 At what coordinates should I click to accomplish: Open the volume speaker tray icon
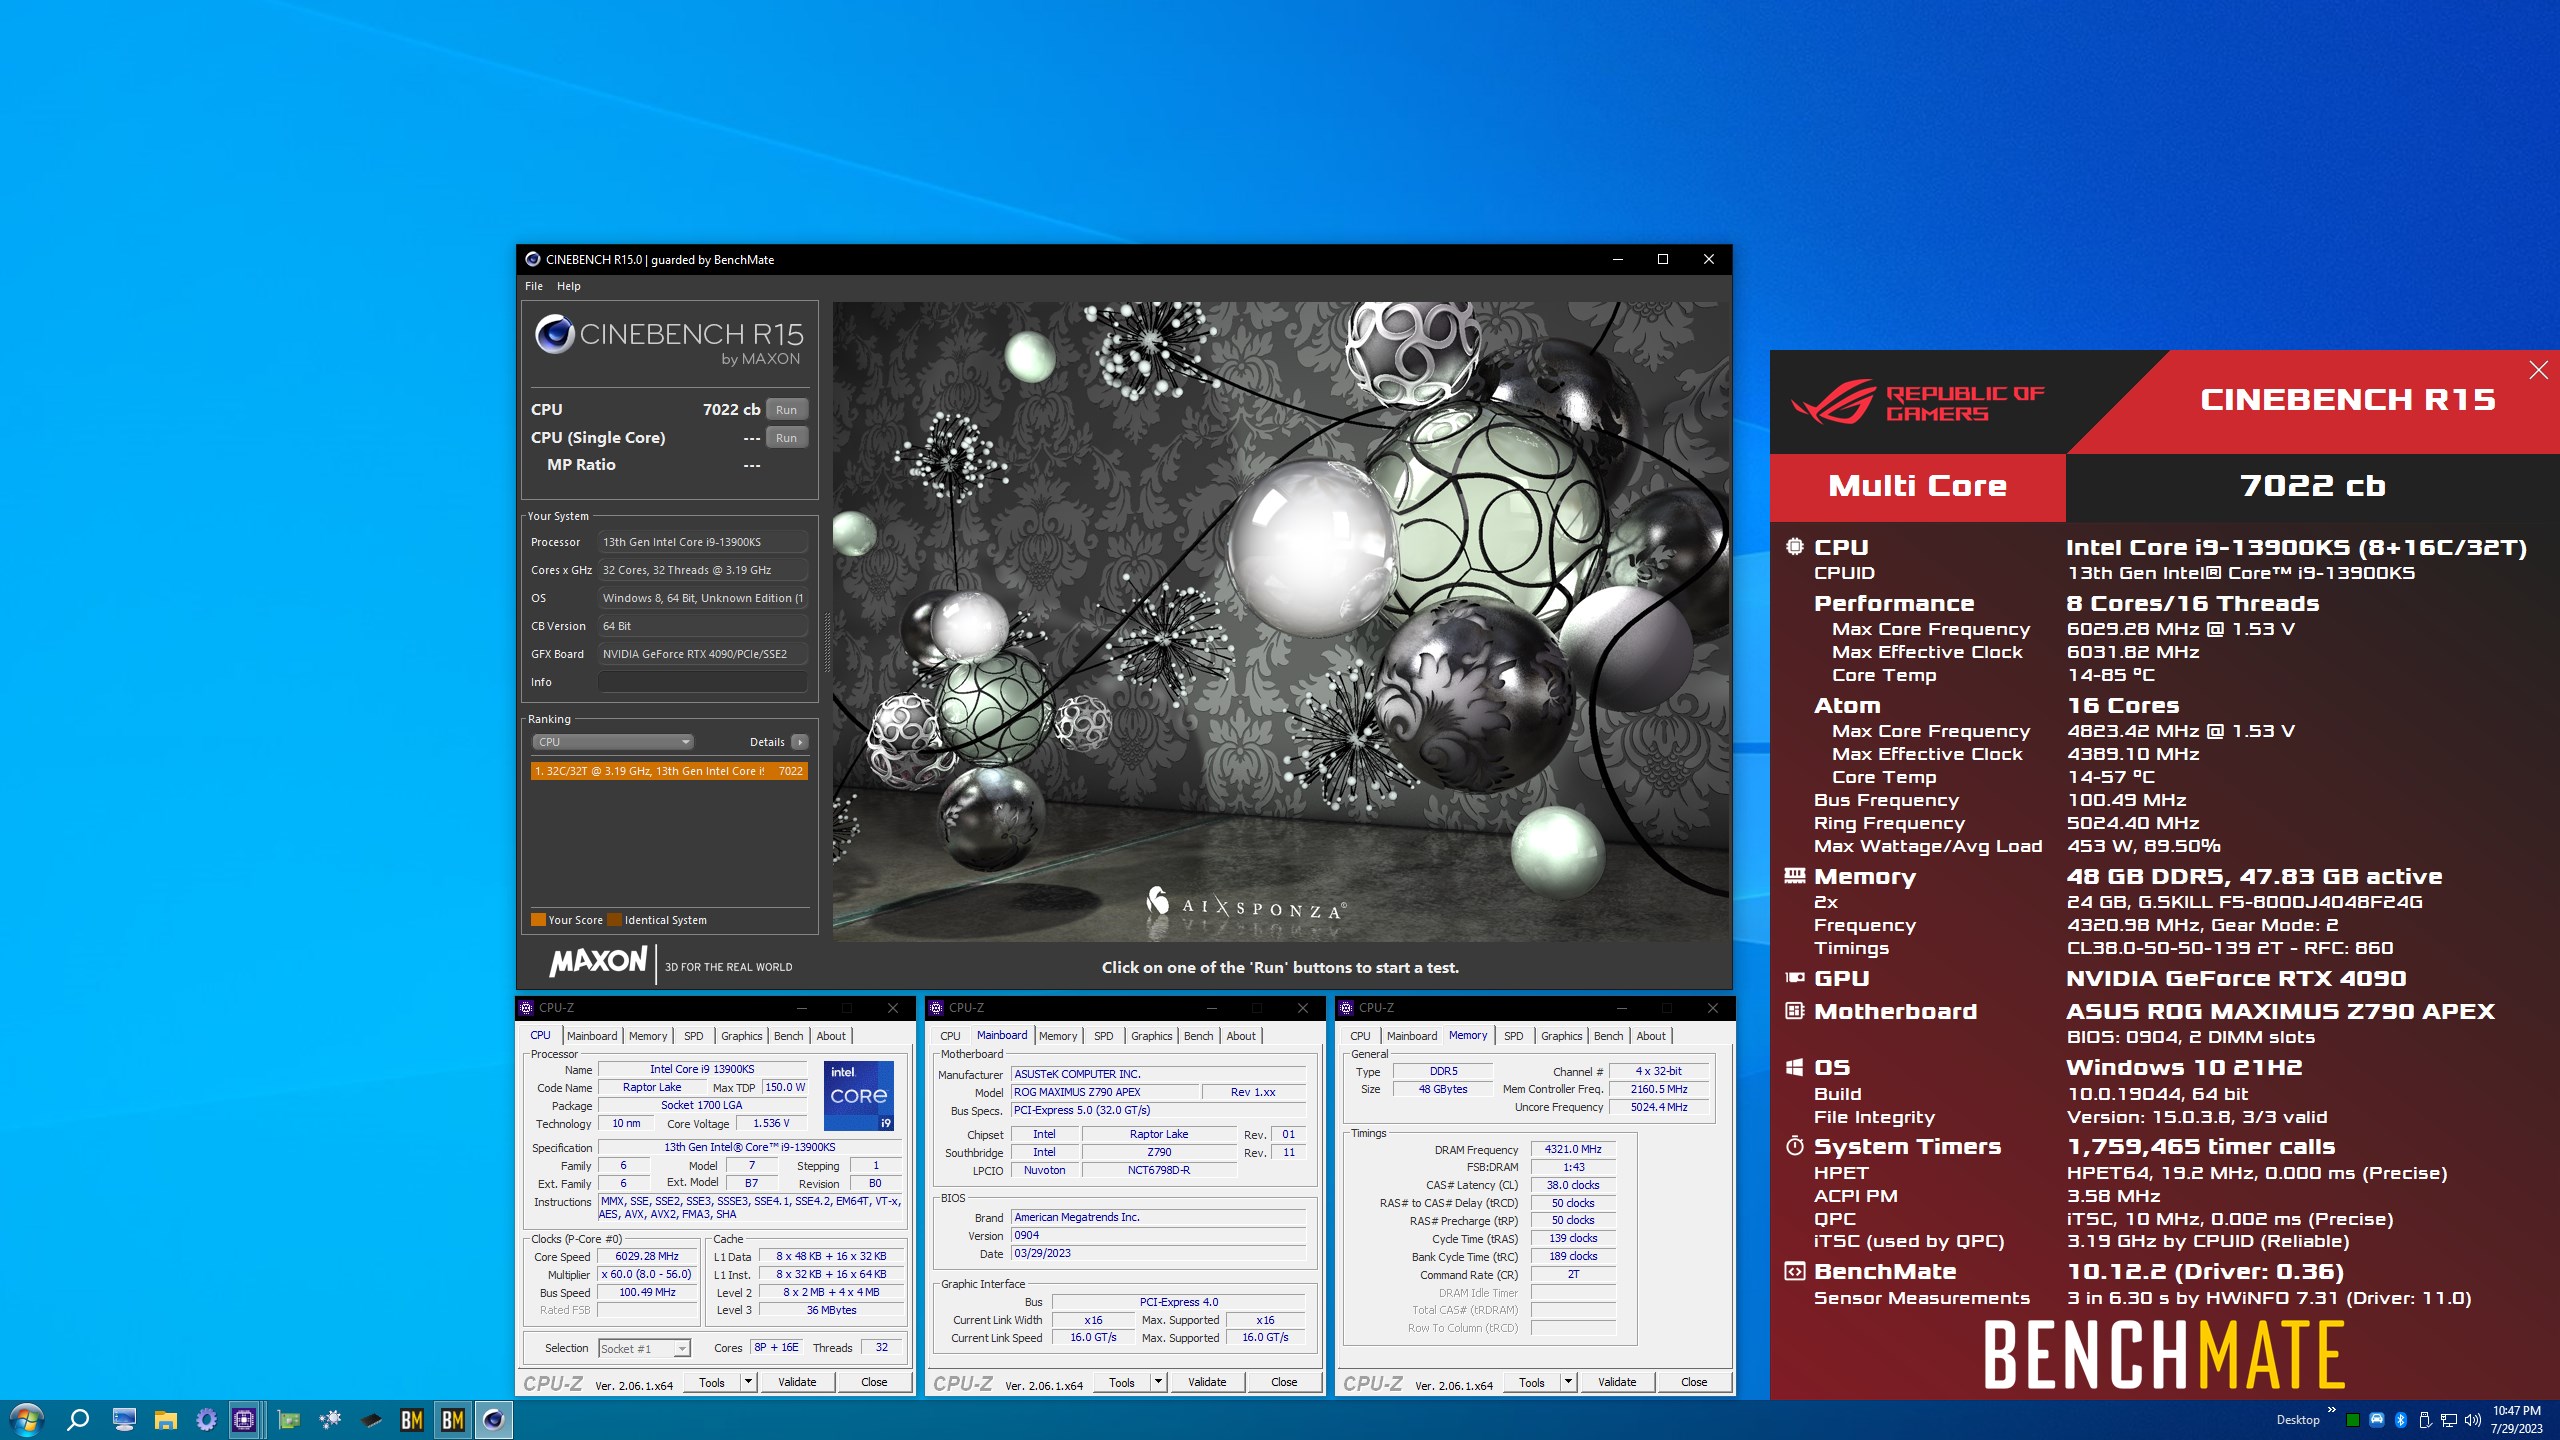pos(2473,1421)
